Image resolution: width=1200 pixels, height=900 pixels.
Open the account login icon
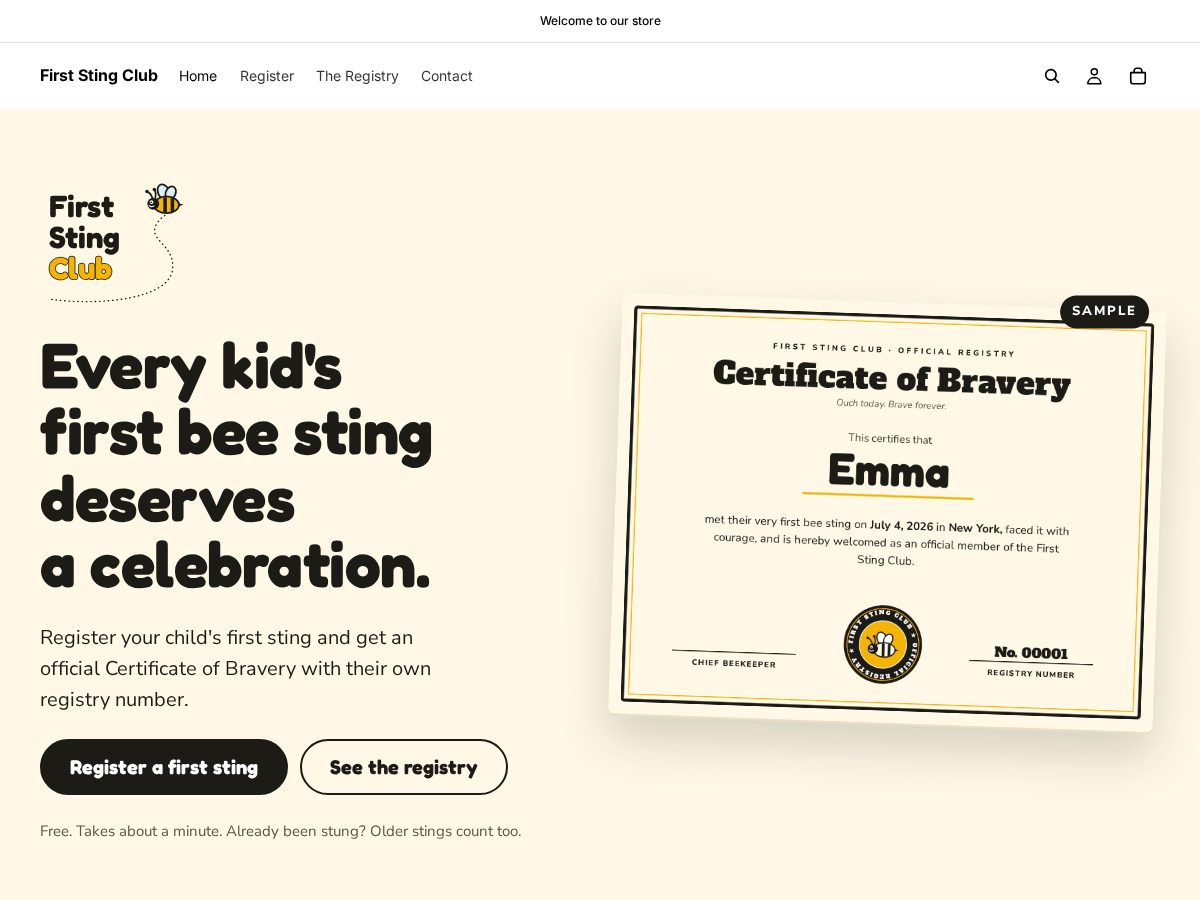(x=1095, y=76)
